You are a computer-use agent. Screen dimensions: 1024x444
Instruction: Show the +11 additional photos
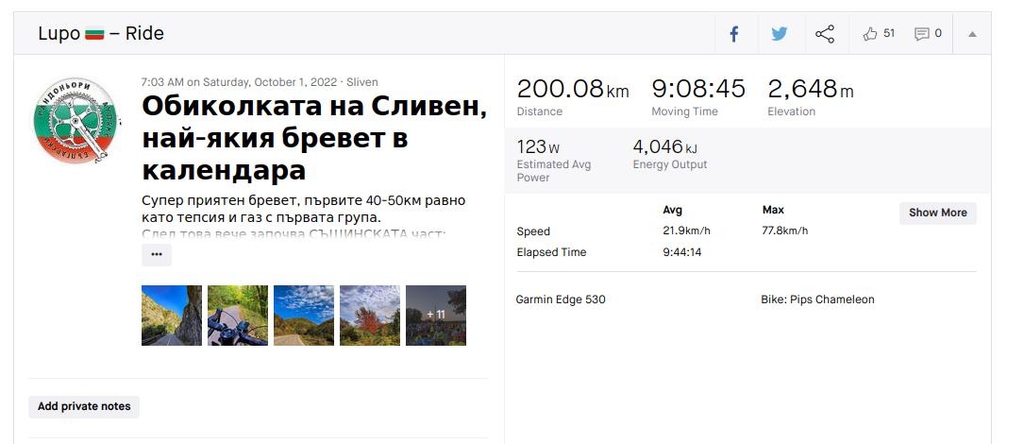(x=436, y=316)
